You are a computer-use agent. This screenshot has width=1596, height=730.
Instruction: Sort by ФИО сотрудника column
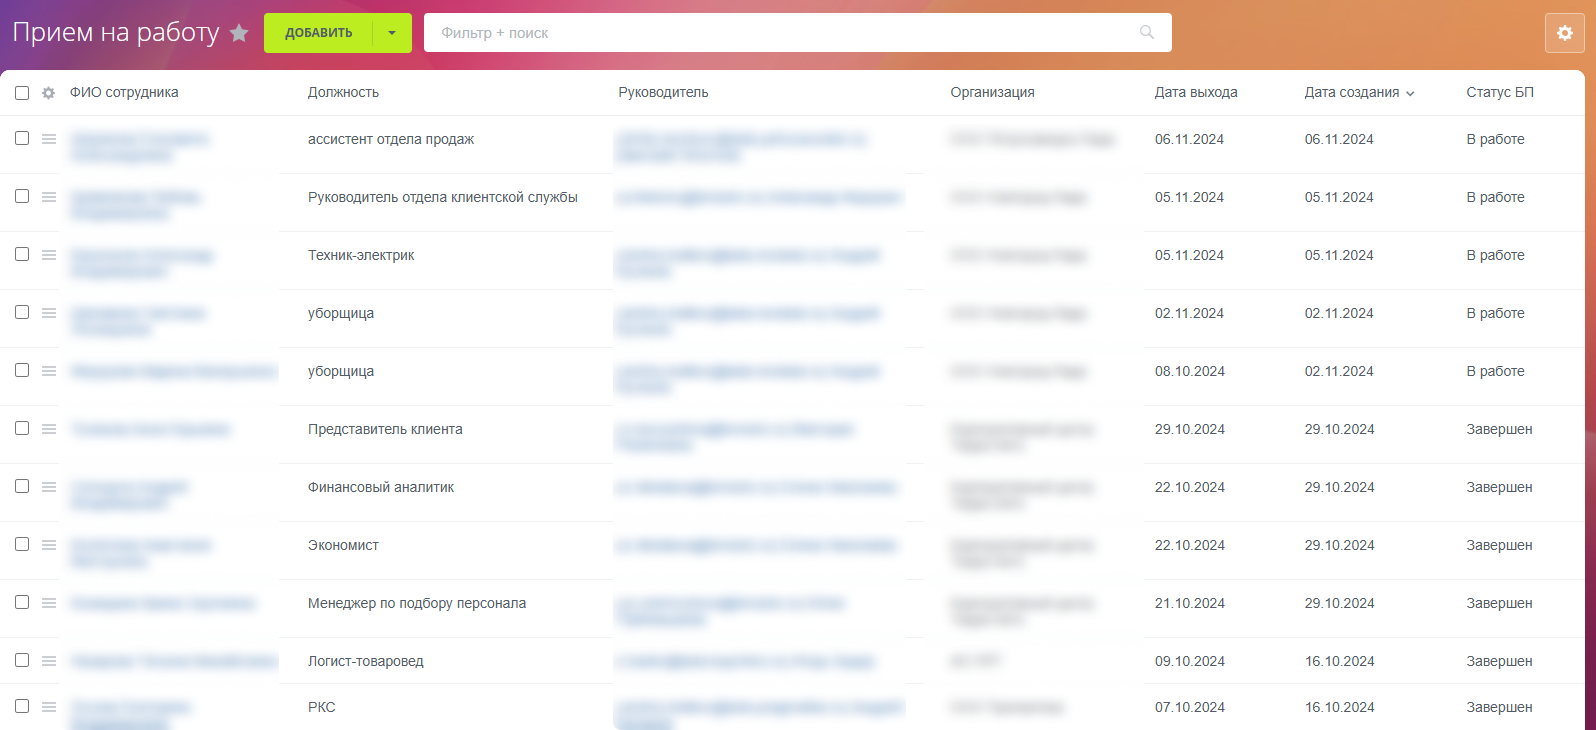(124, 92)
